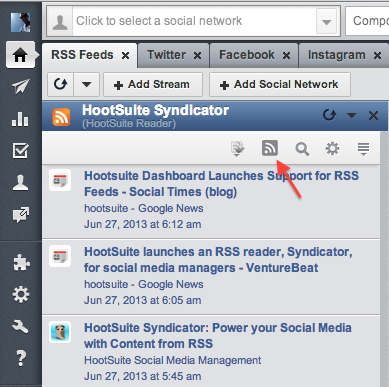
Task: Refresh all streams button
Action: pos(61,84)
